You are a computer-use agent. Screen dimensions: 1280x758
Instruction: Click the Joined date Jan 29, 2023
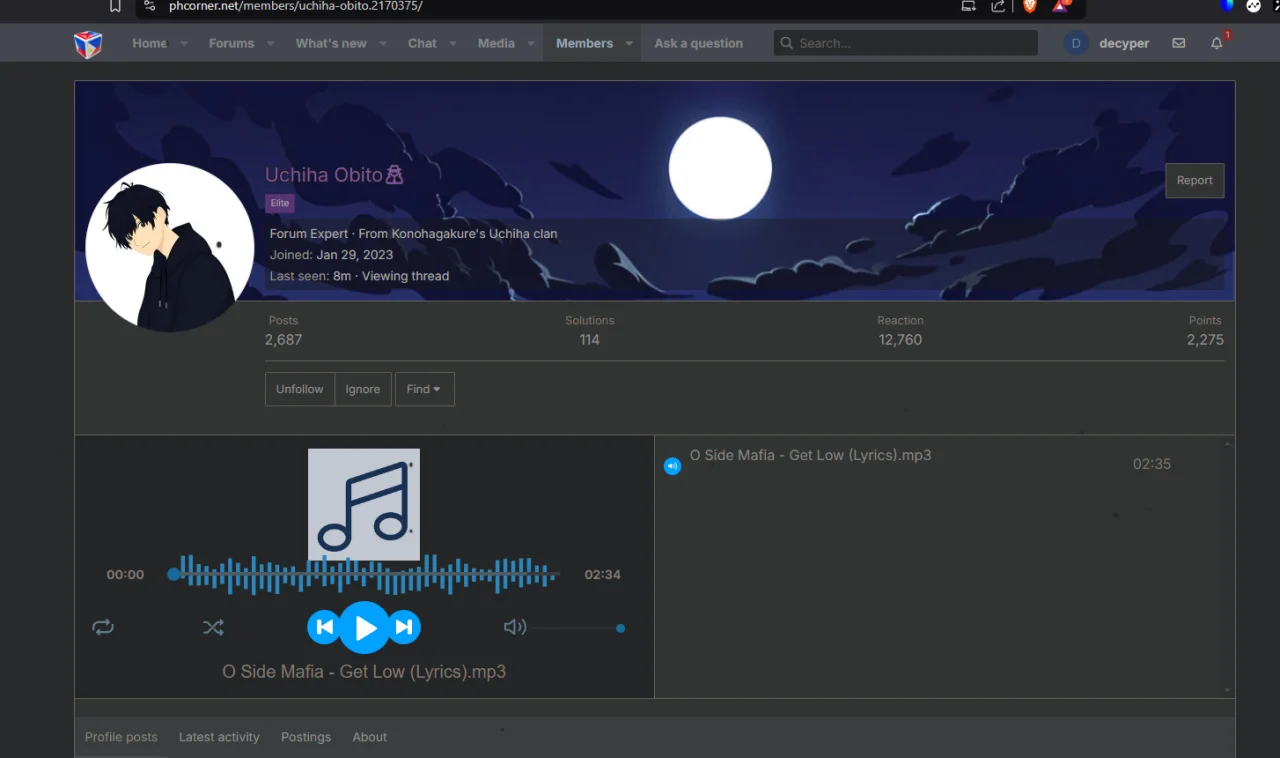pyautogui.click(x=354, y=255)
